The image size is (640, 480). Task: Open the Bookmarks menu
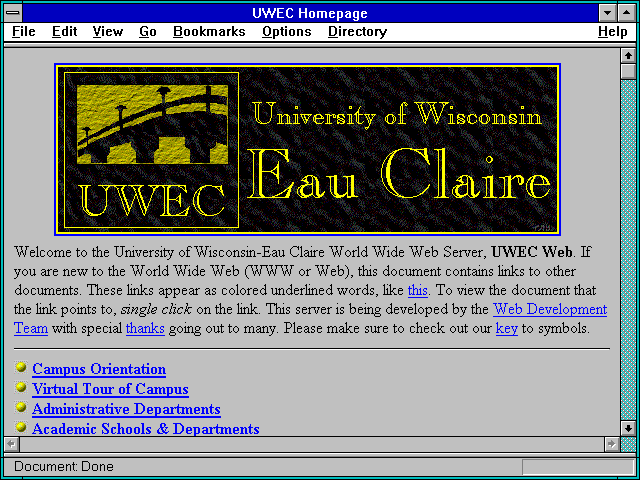(x=209, y=31)
